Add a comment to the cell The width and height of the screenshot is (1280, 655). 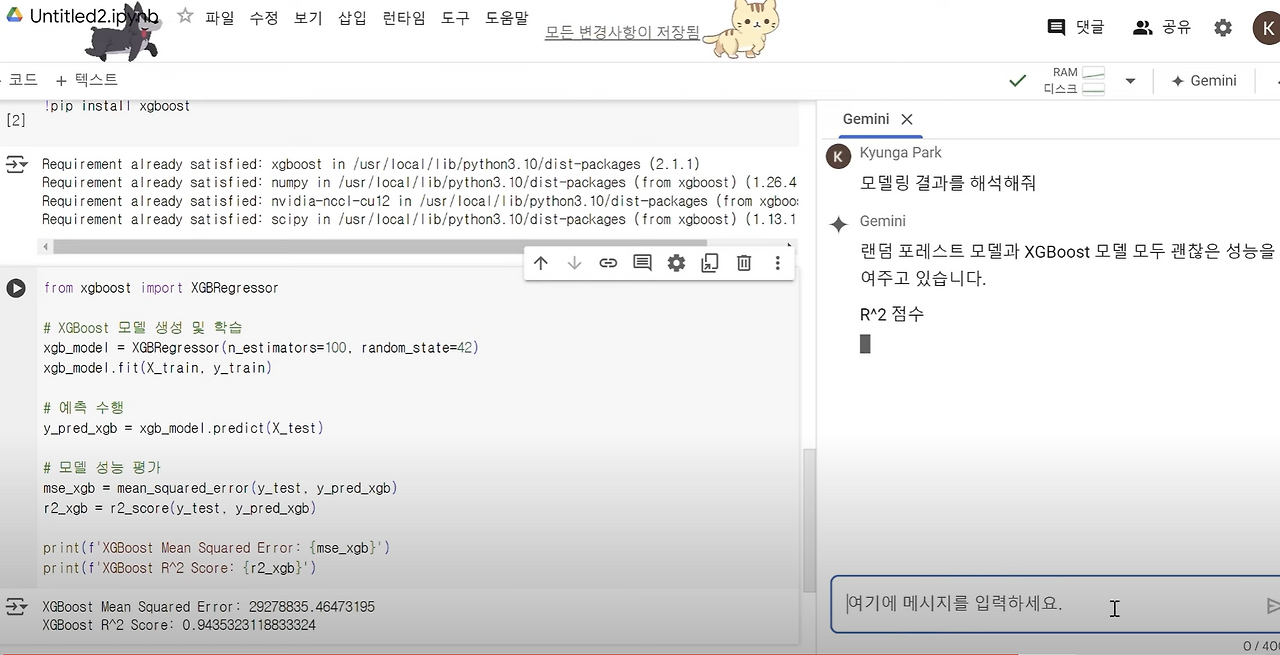[x=642, y=262]
